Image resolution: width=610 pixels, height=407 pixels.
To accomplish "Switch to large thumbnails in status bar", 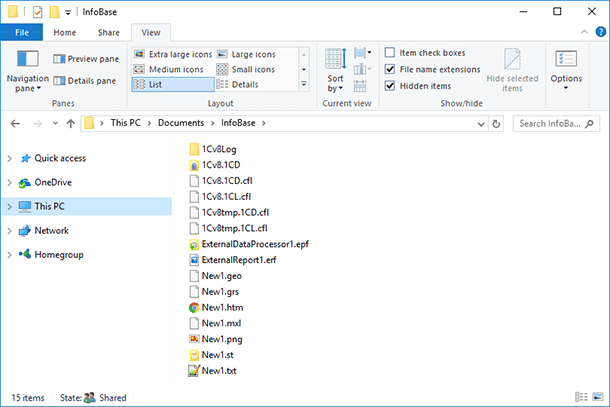I will 598,397.
